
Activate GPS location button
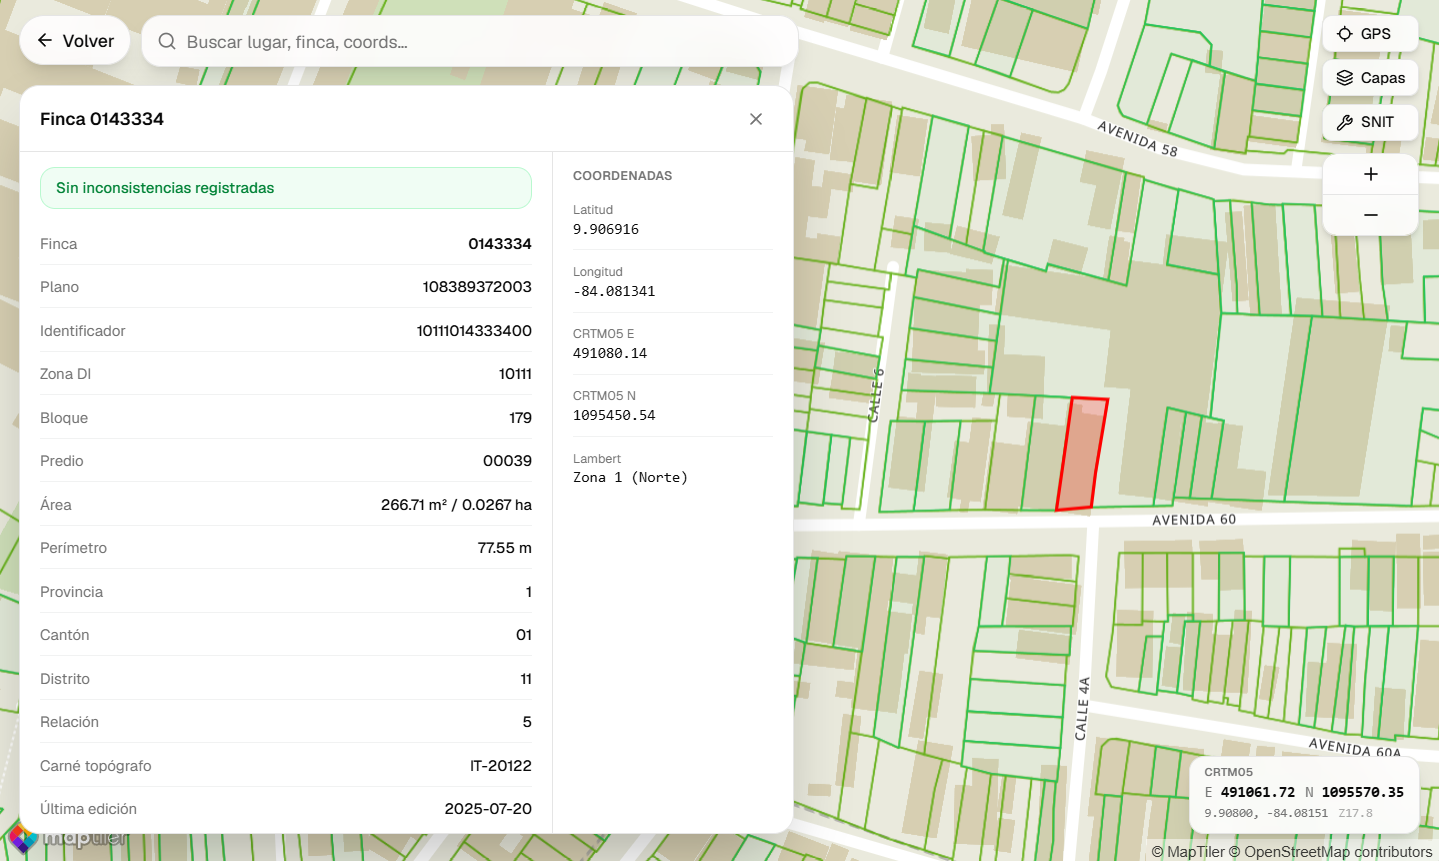(1369, 34)
